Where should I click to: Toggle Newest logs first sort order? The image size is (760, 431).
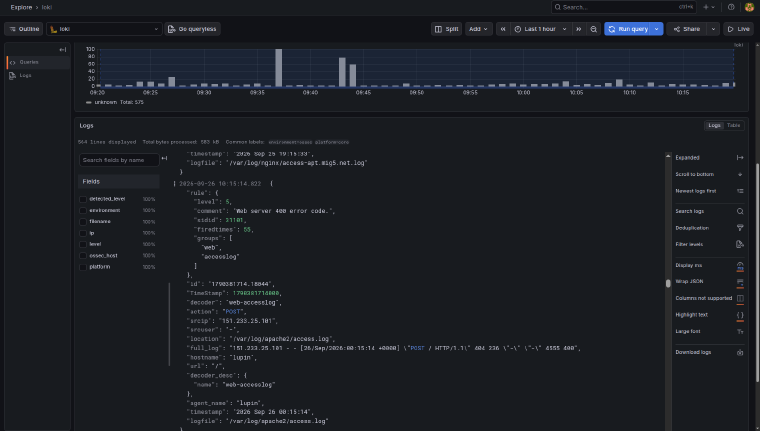click(x=740, y=191)
